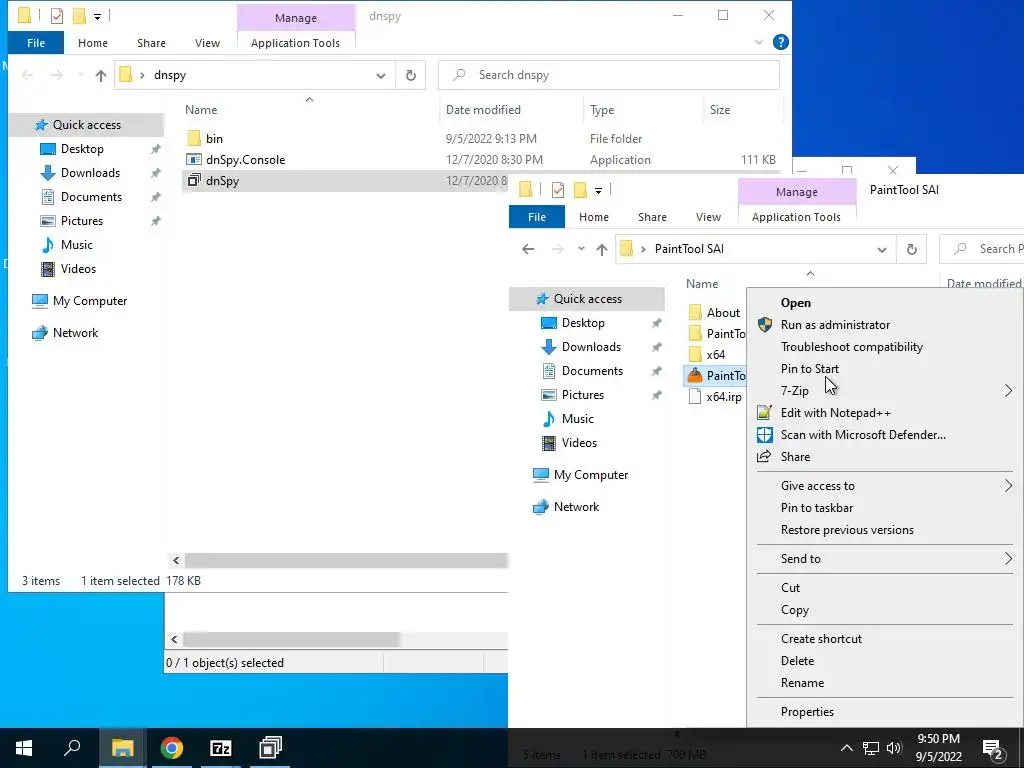Image resolution: width=1024 pixels, height=768 pixels.
Task: Refresh the PaintTool SAI folder view
Action: pos(912,249)
